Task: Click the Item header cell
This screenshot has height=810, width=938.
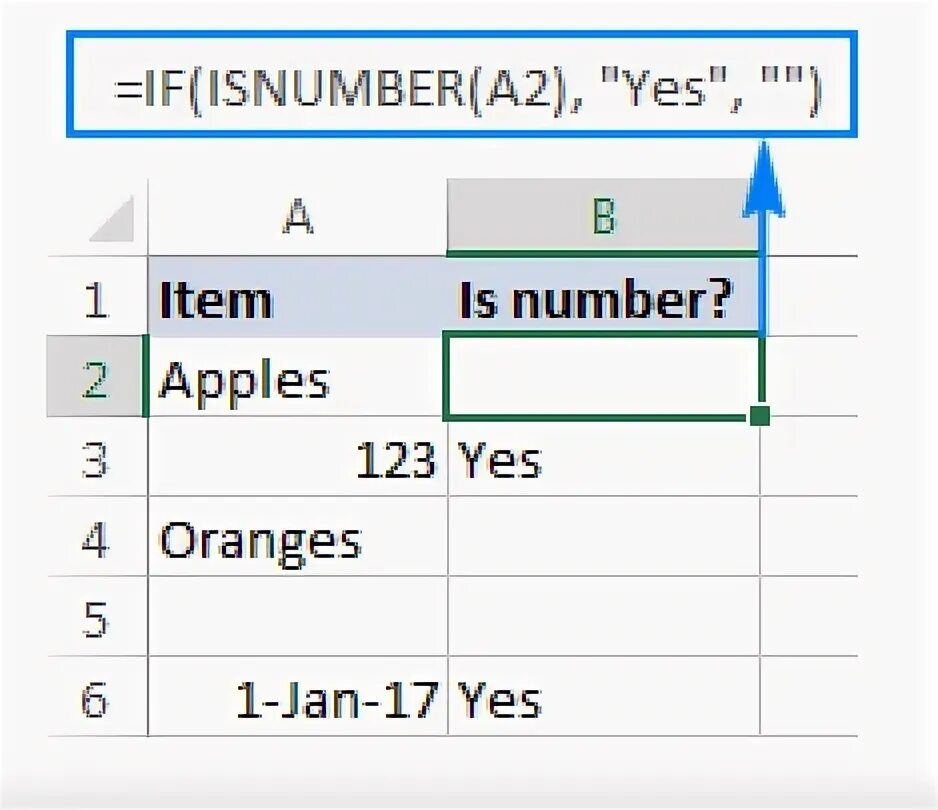Action: tap(297, 297)
